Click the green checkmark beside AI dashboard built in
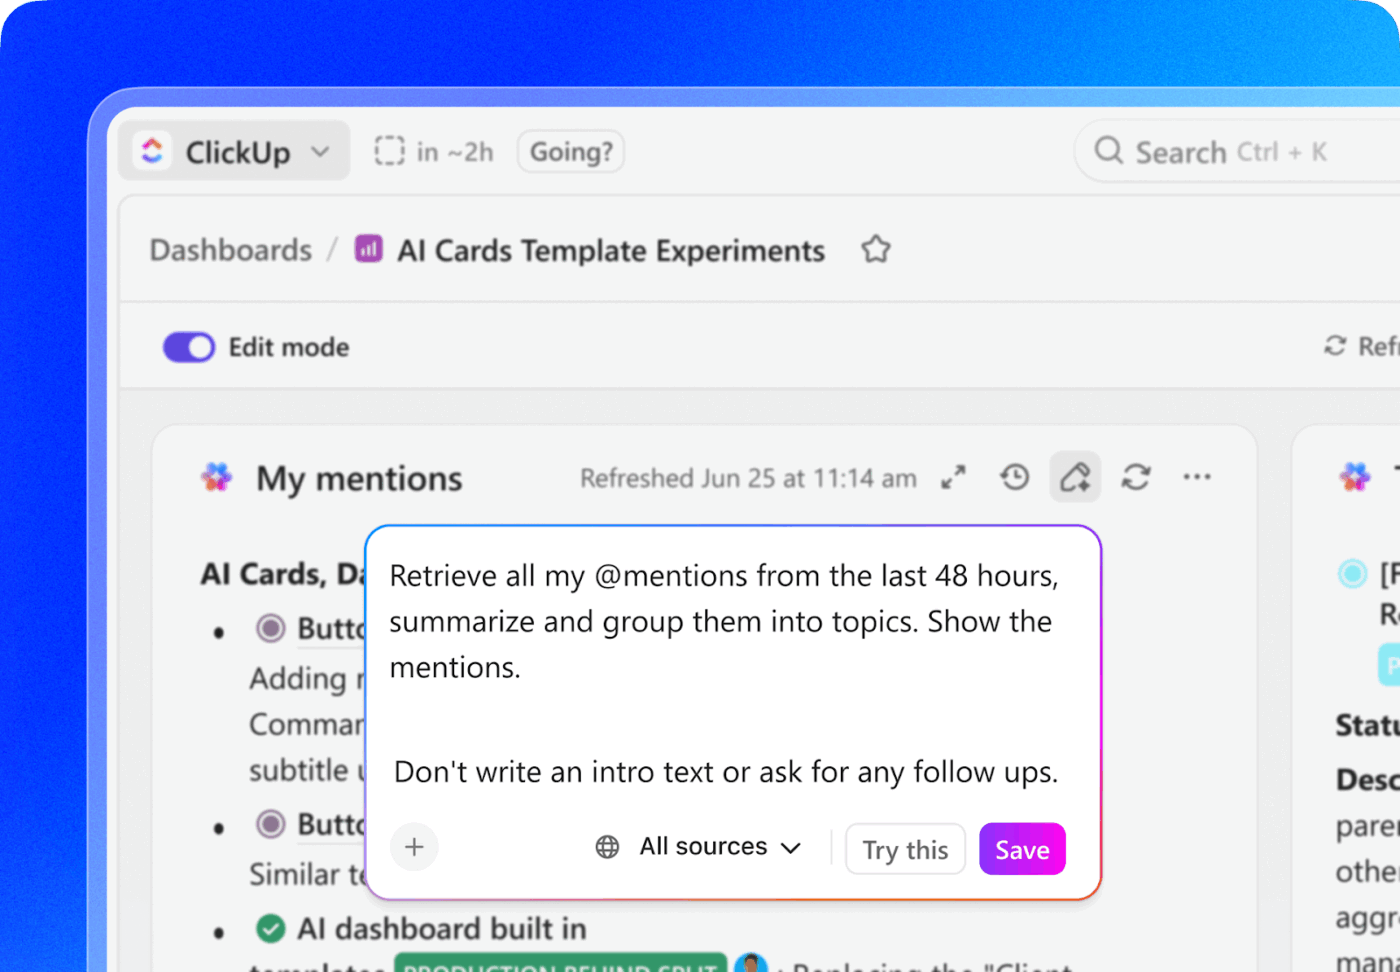This screenshot has width=1400, height=972. pos(270,928)
